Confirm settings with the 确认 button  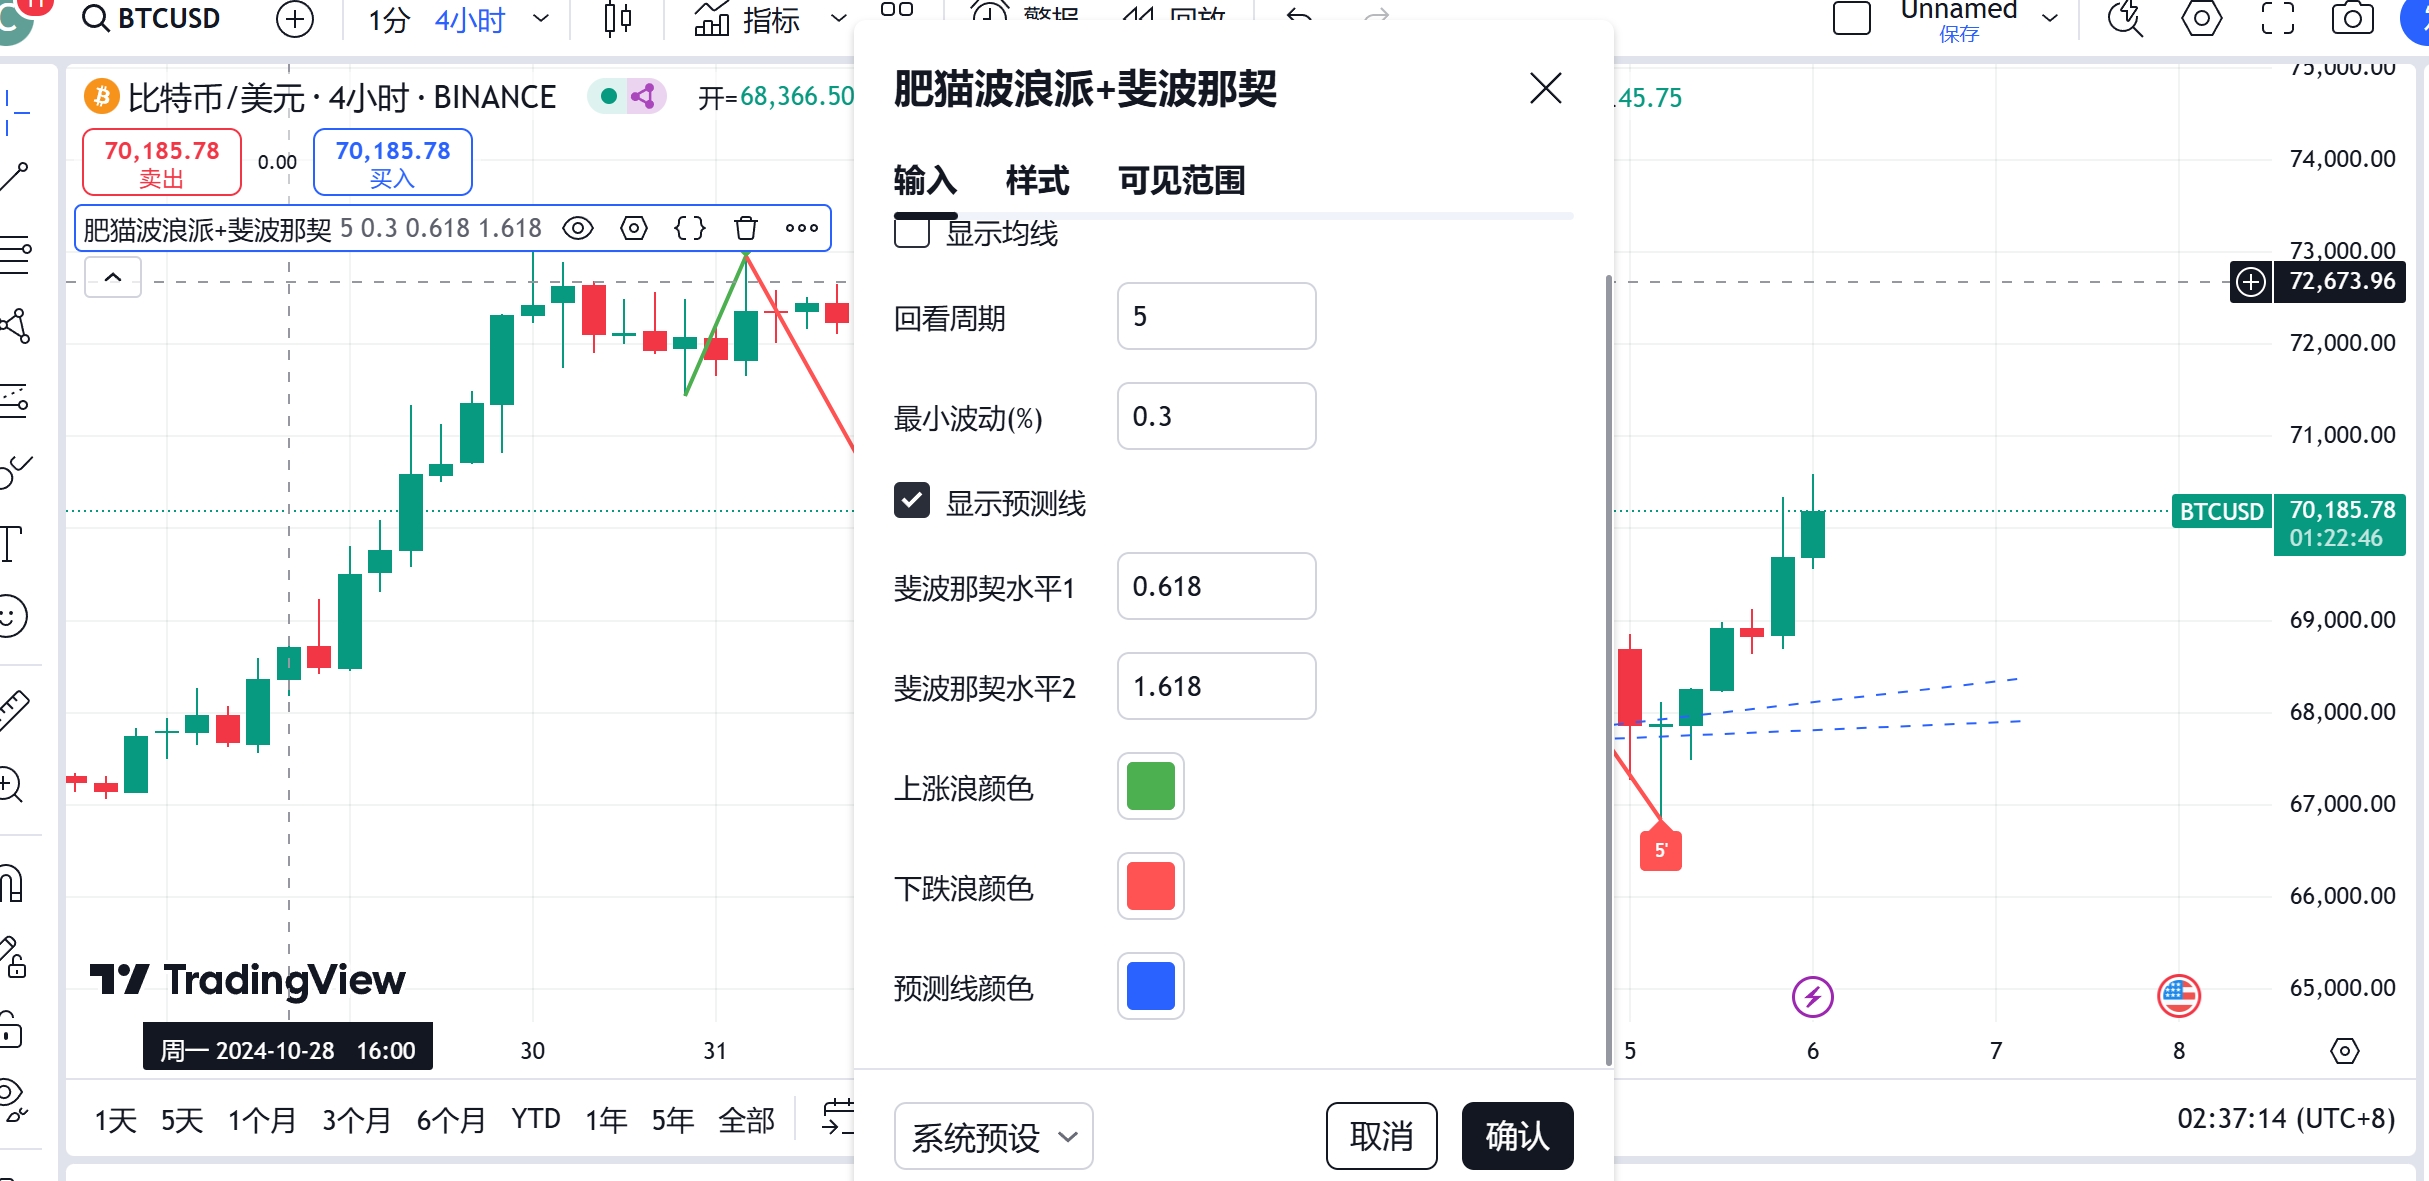(x=1517, y=1136)
